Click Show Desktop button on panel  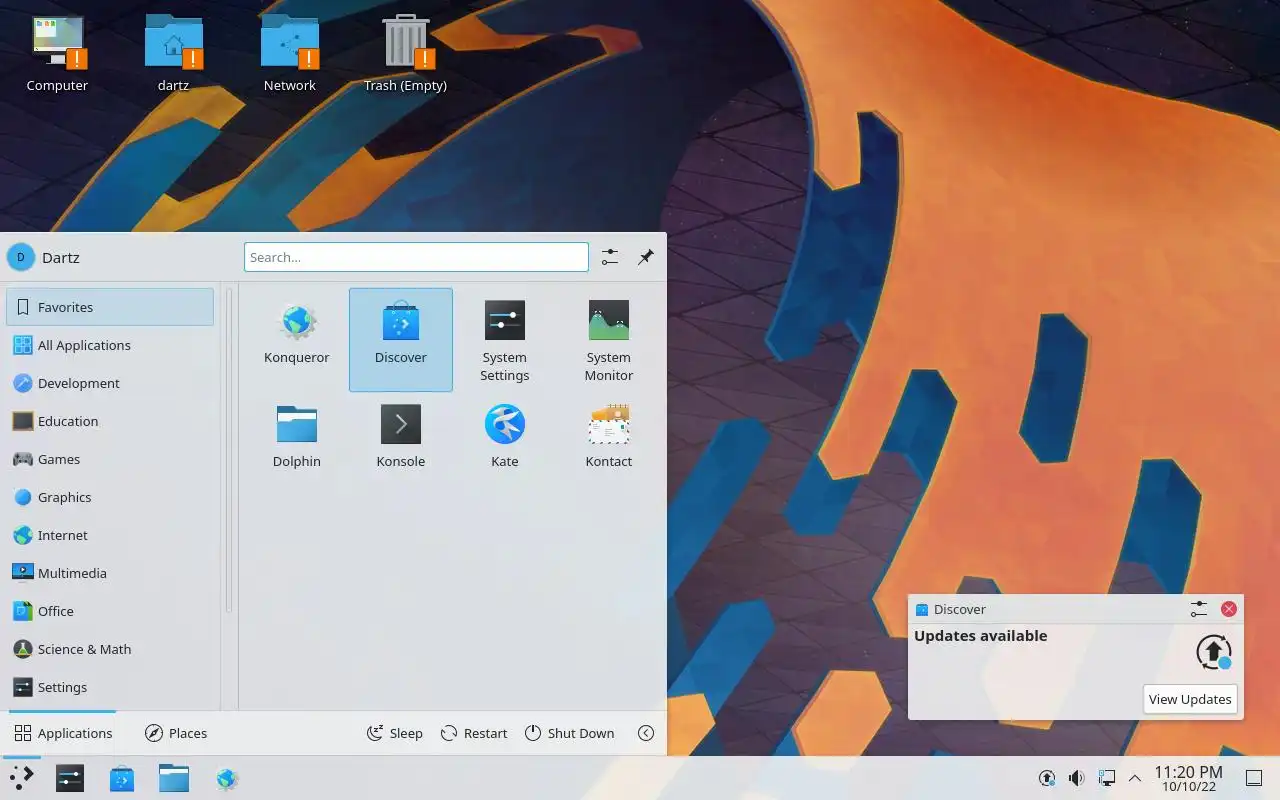[x=1253, y=778]
